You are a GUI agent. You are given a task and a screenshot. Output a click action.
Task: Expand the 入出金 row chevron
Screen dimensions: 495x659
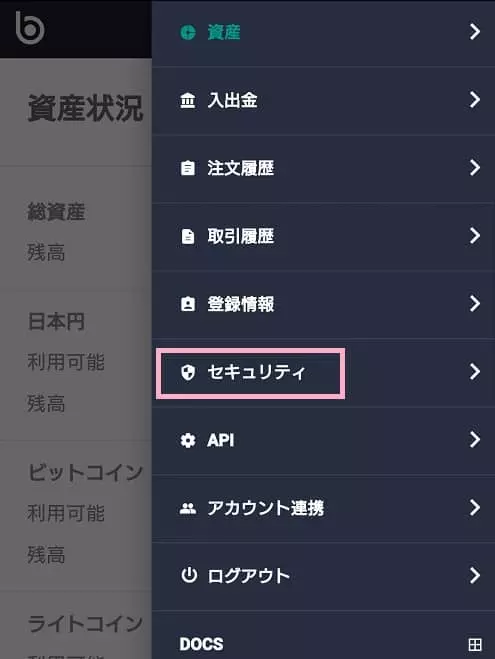[475, 100]
